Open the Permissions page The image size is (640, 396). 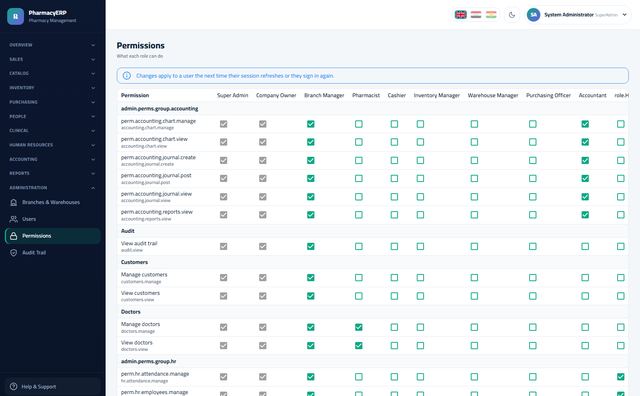(53, 236)
